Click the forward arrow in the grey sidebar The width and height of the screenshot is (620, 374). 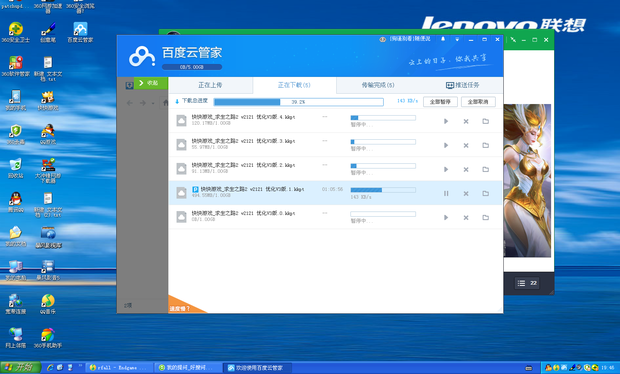tap(143, 103)
